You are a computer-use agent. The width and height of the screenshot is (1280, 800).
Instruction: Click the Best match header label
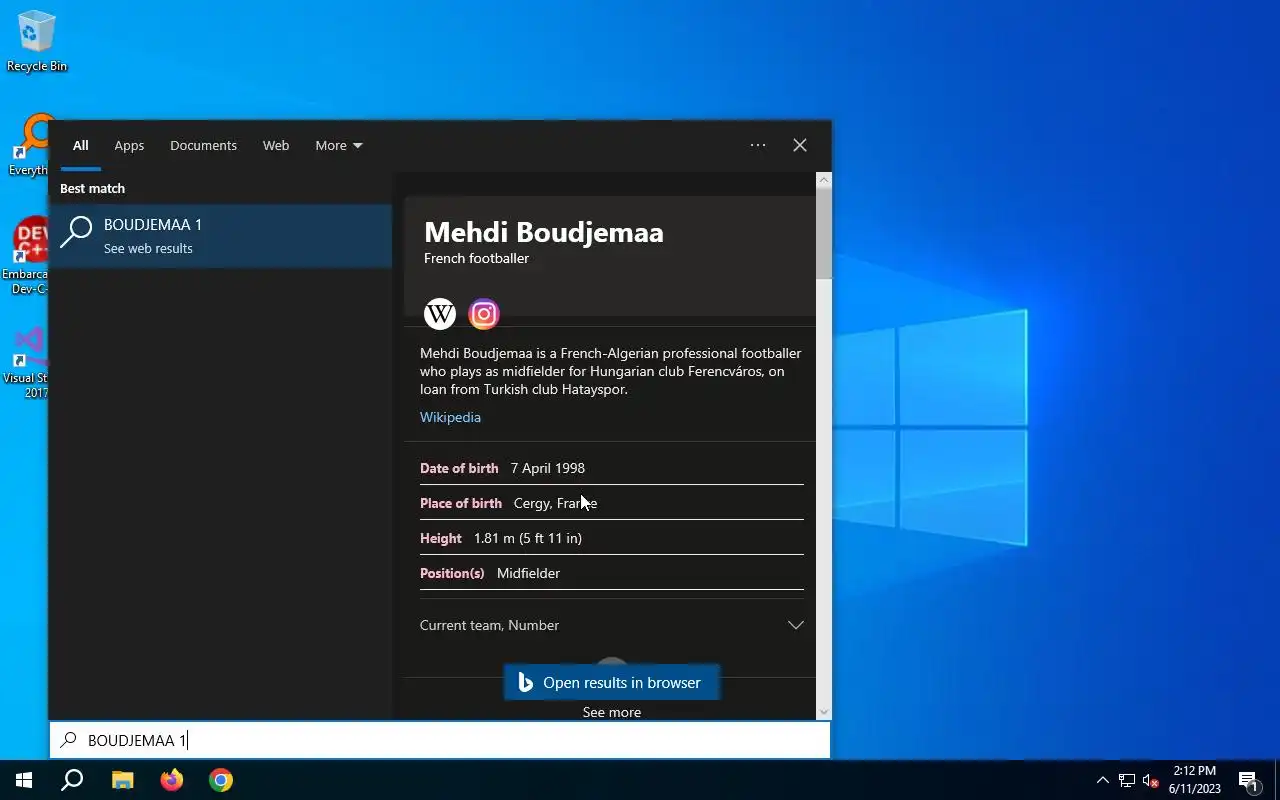[92, 188]
